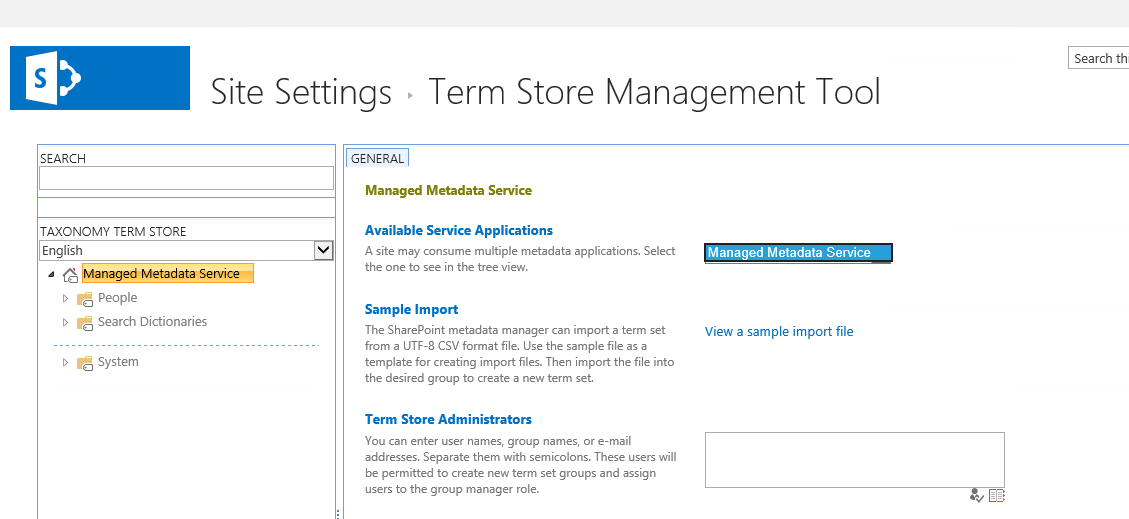Select the System tree item
1129x519 pixels.
118,361
